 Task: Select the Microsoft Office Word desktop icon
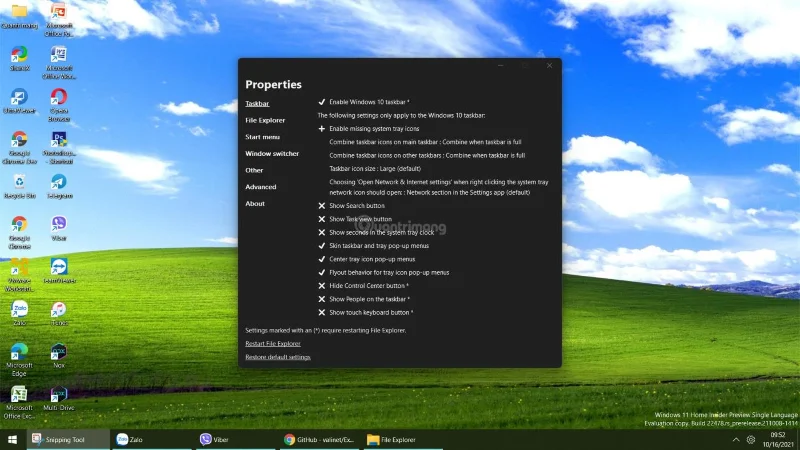click(x=59, y=62)
